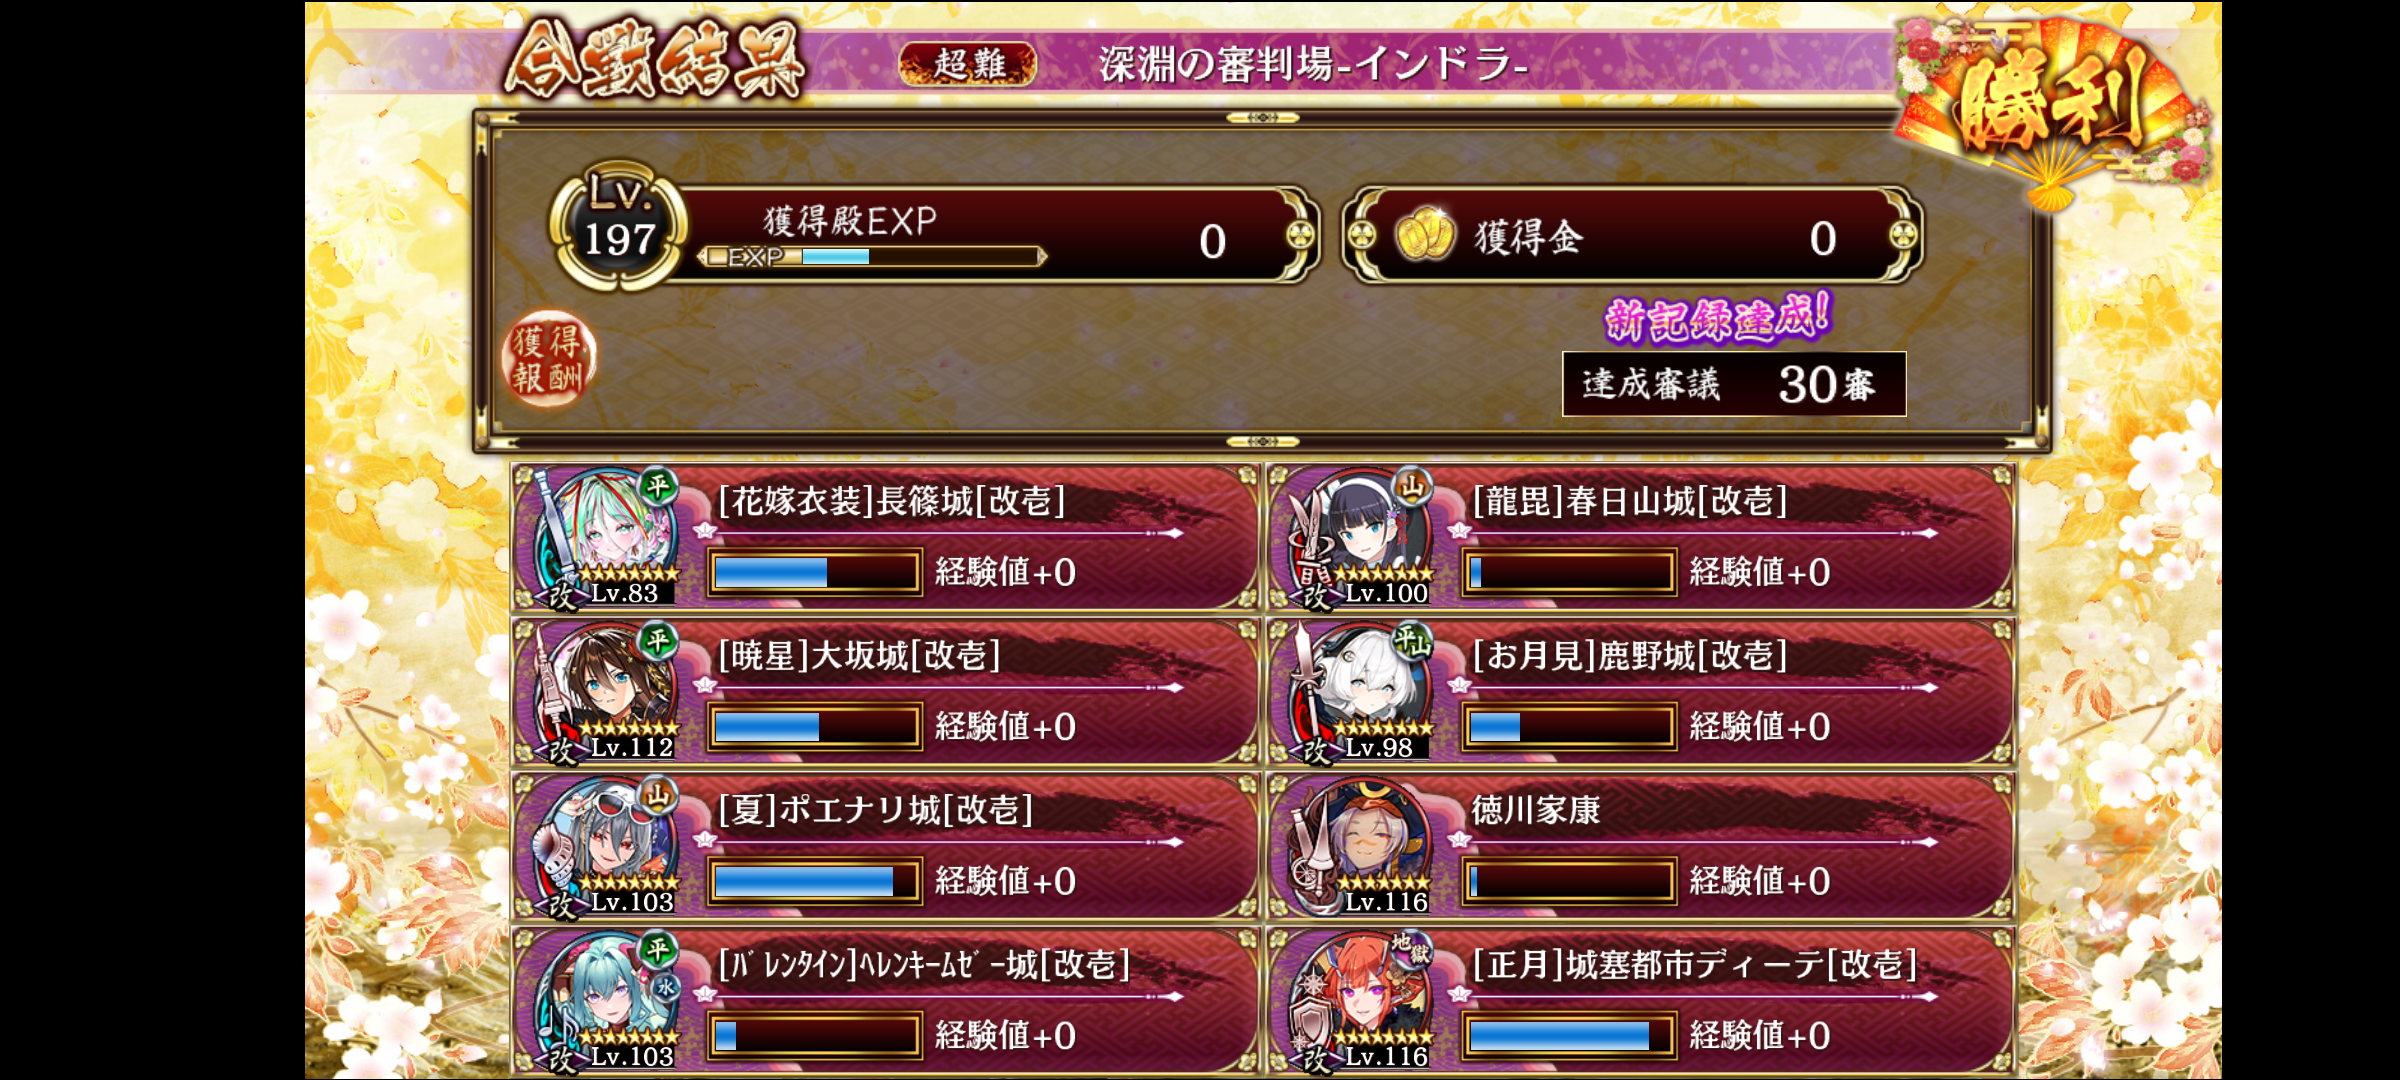This screenshot has height=1080, width=2400.
Task: Click the 長篠城 experience bar
Action: [x=814, y=573]
